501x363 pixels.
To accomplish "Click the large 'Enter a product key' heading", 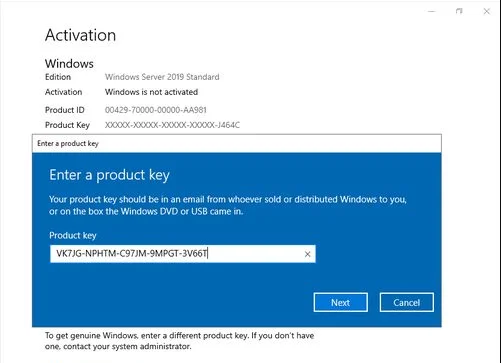I will (109, 175).
